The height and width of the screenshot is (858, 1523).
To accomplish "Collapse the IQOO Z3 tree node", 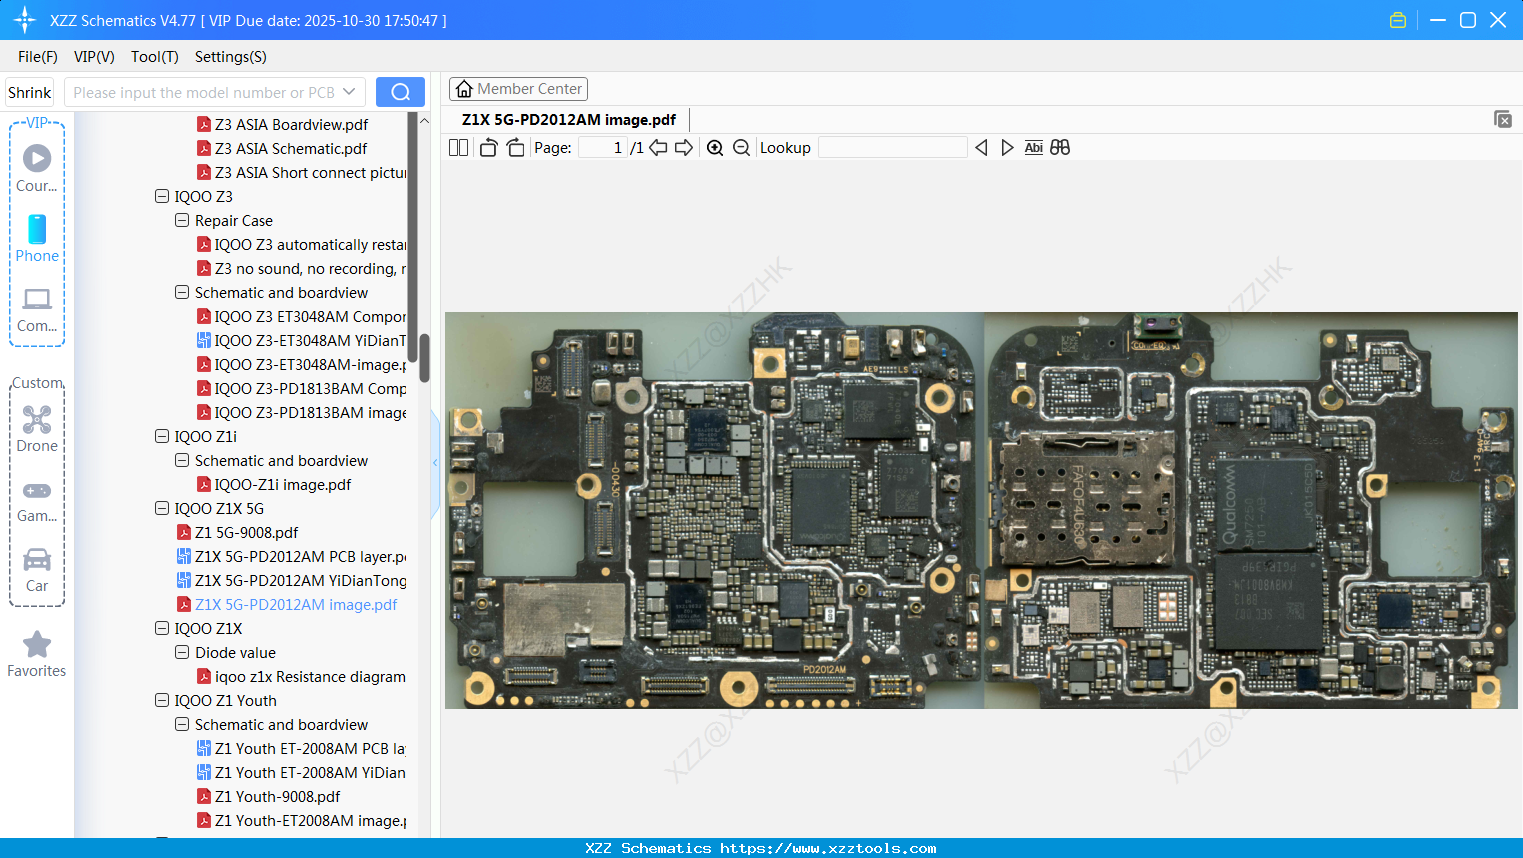I will coord(162,197).
